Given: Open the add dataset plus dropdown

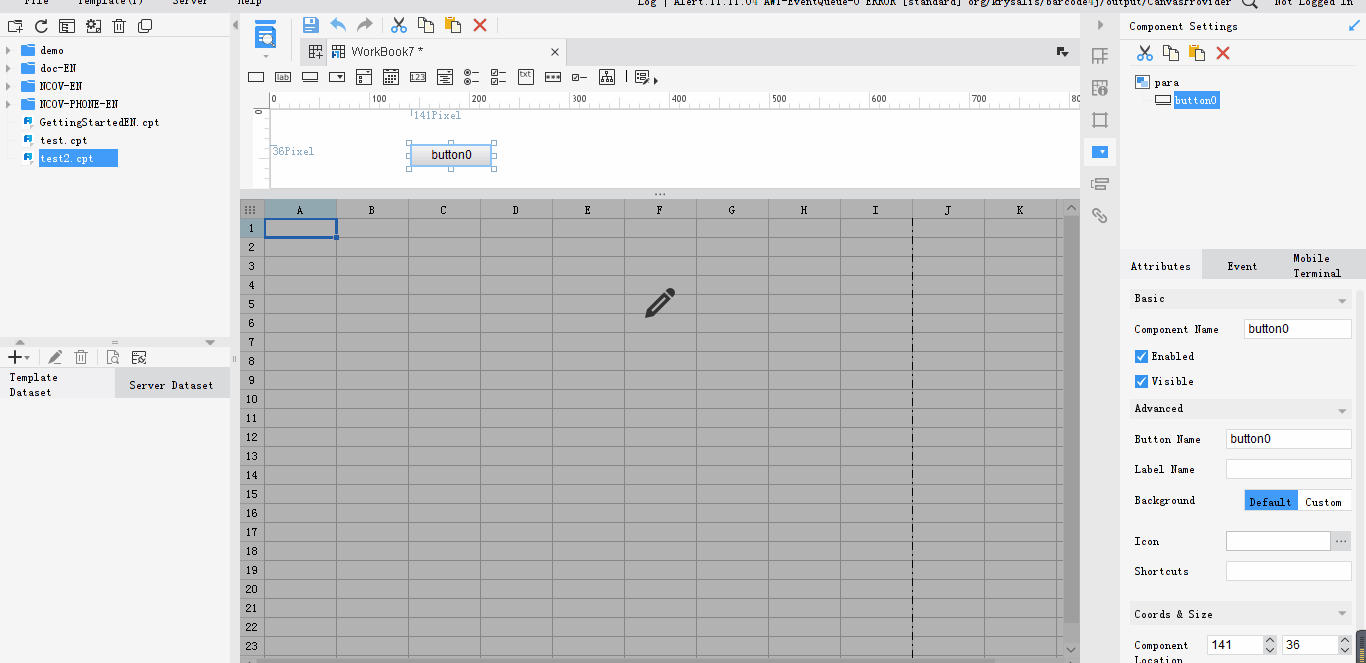Looking at the screenshot, I should (19, 357).
